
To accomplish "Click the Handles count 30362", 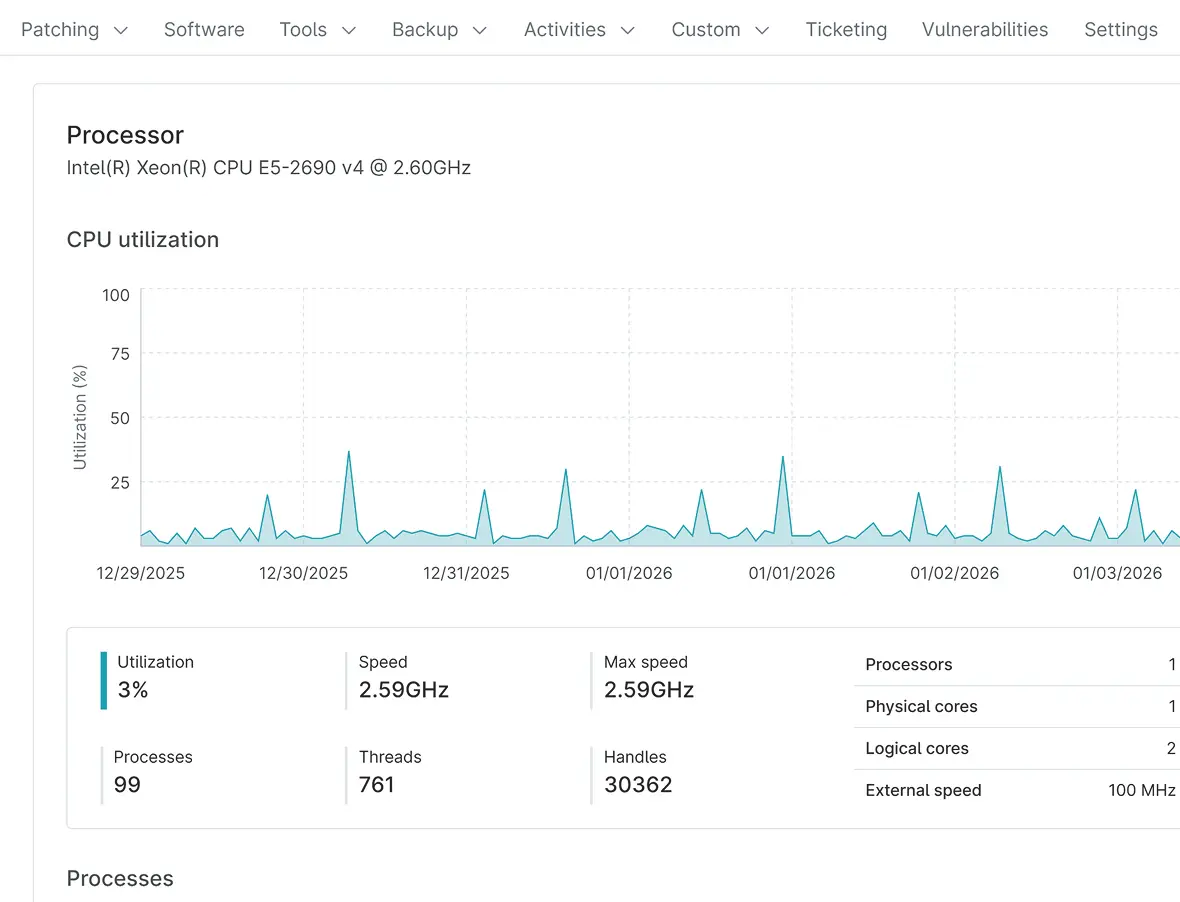I will pyautogui.click(x=638, y=785).
